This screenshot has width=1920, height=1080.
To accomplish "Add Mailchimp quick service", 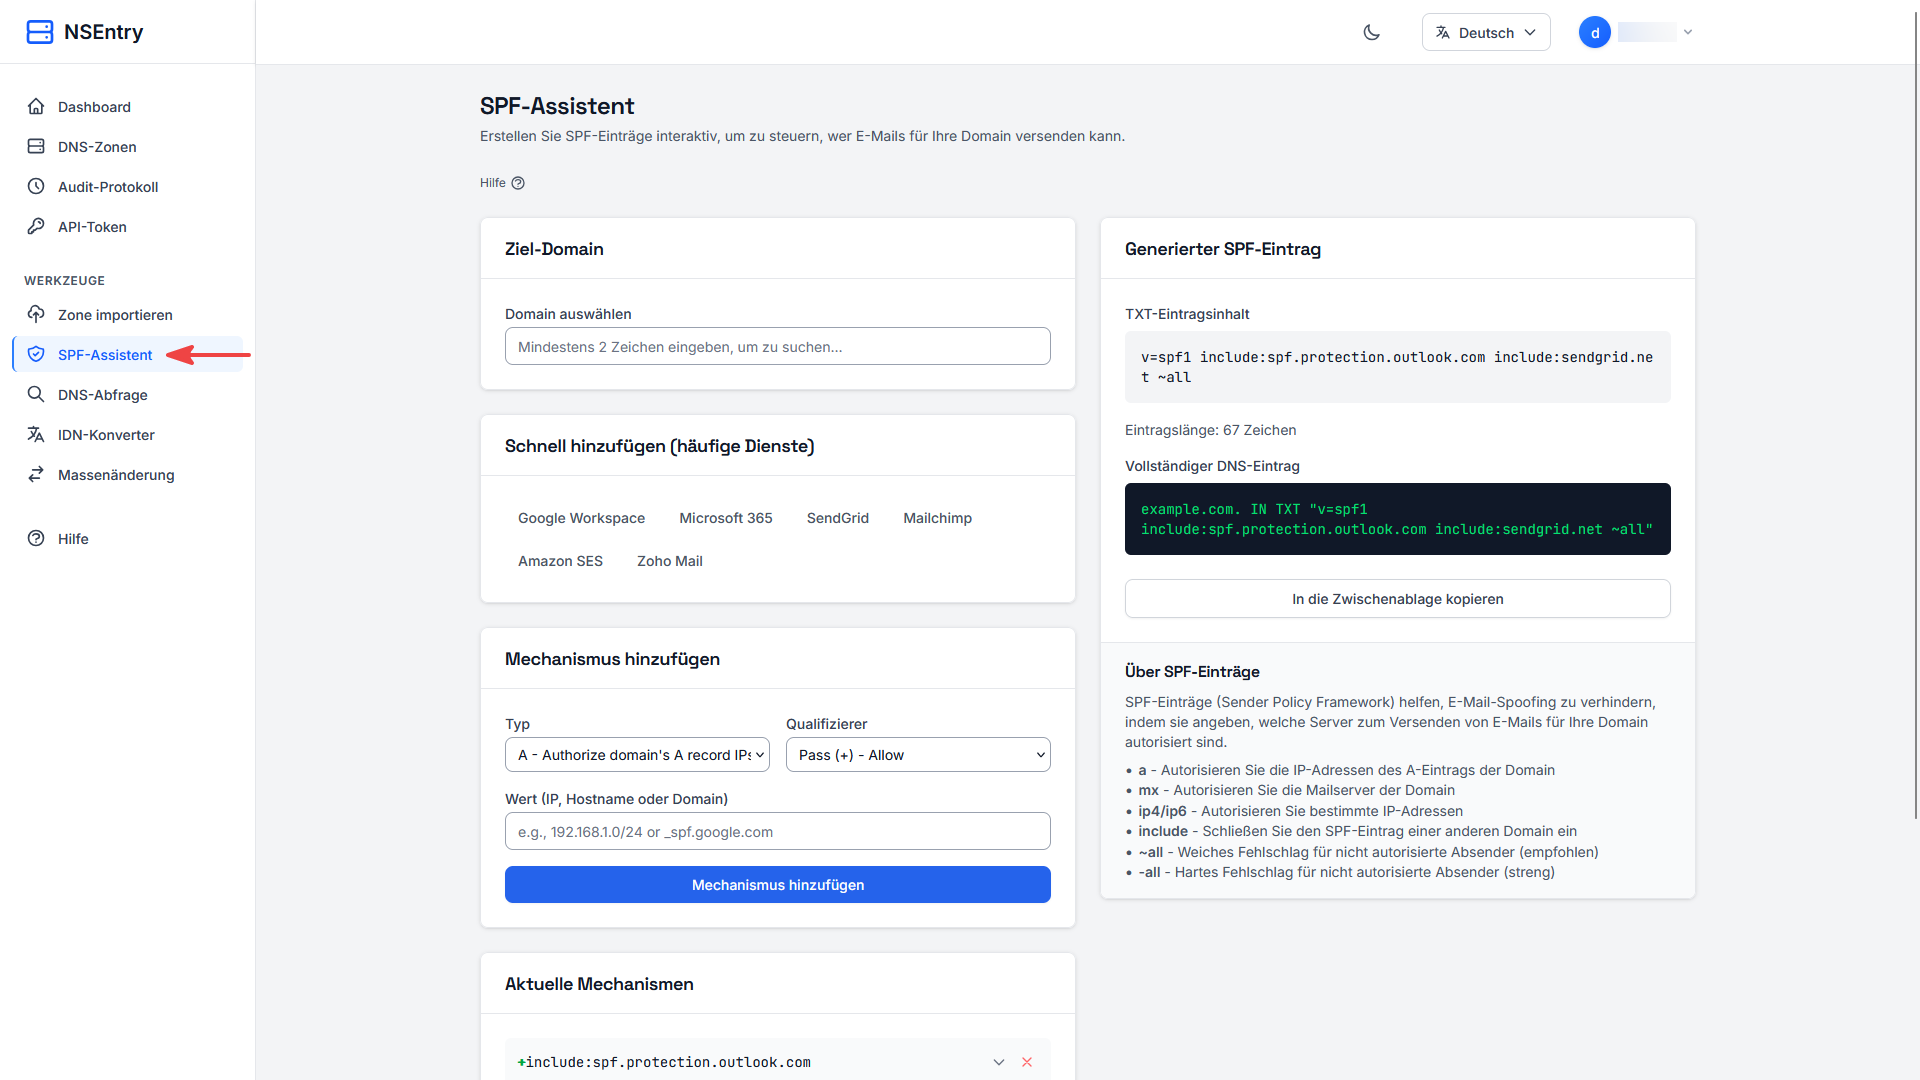I will click(938, 518).
